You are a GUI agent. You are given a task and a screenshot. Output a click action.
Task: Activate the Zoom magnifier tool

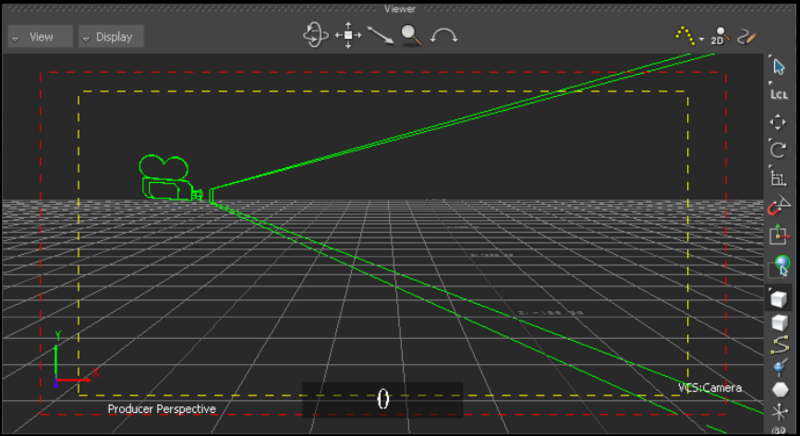click(x=411, y=36)
